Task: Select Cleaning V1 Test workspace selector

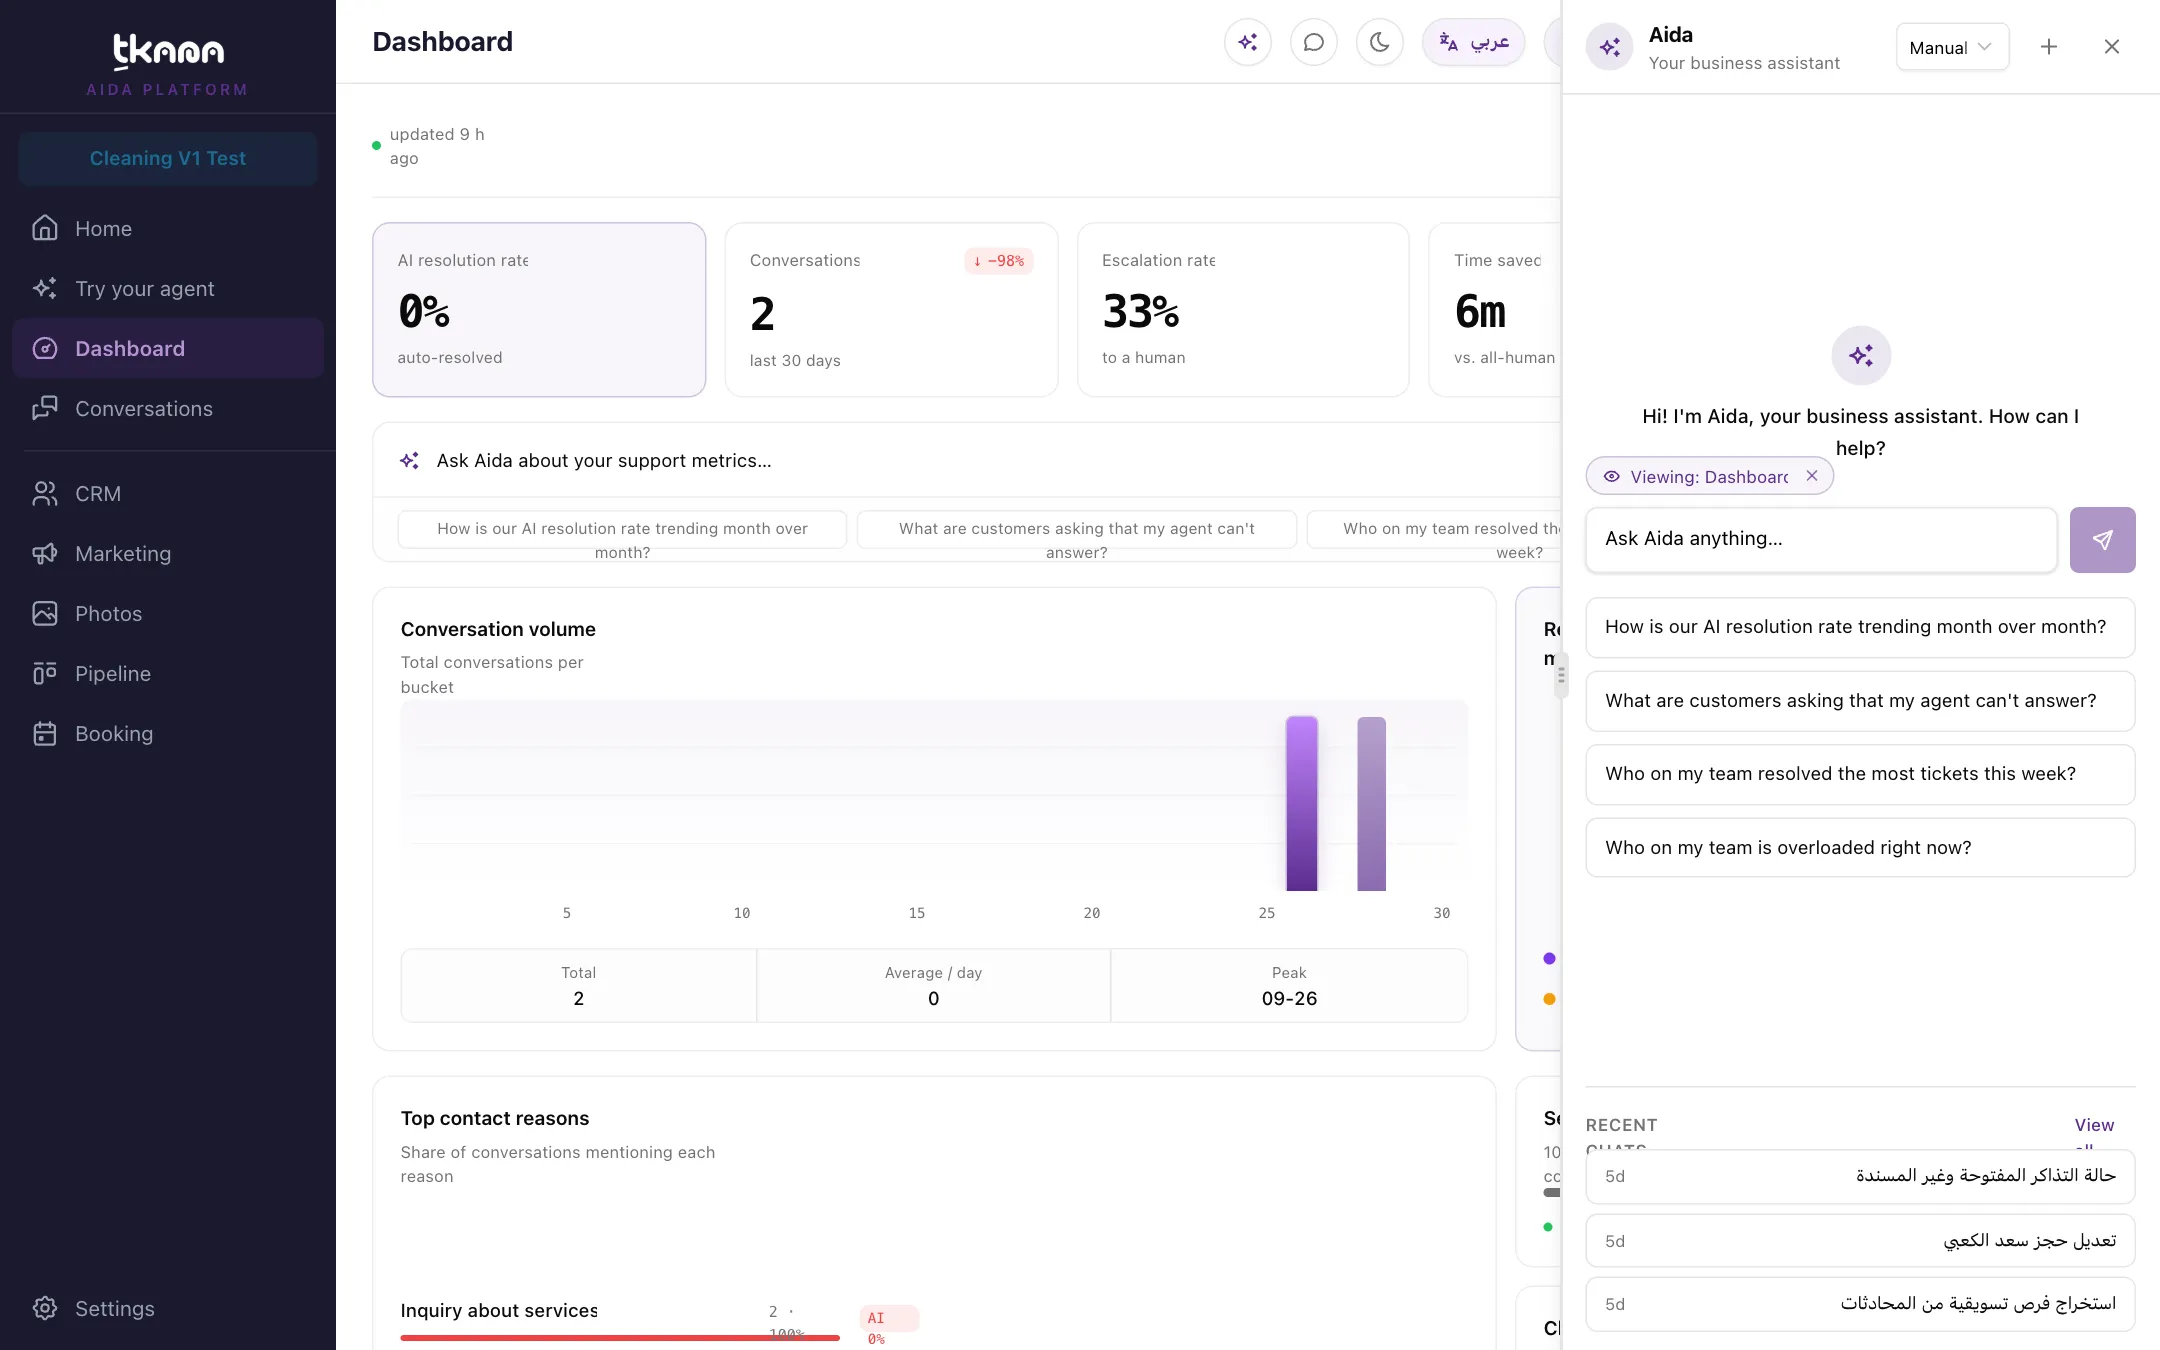Action: coord(168,158)
